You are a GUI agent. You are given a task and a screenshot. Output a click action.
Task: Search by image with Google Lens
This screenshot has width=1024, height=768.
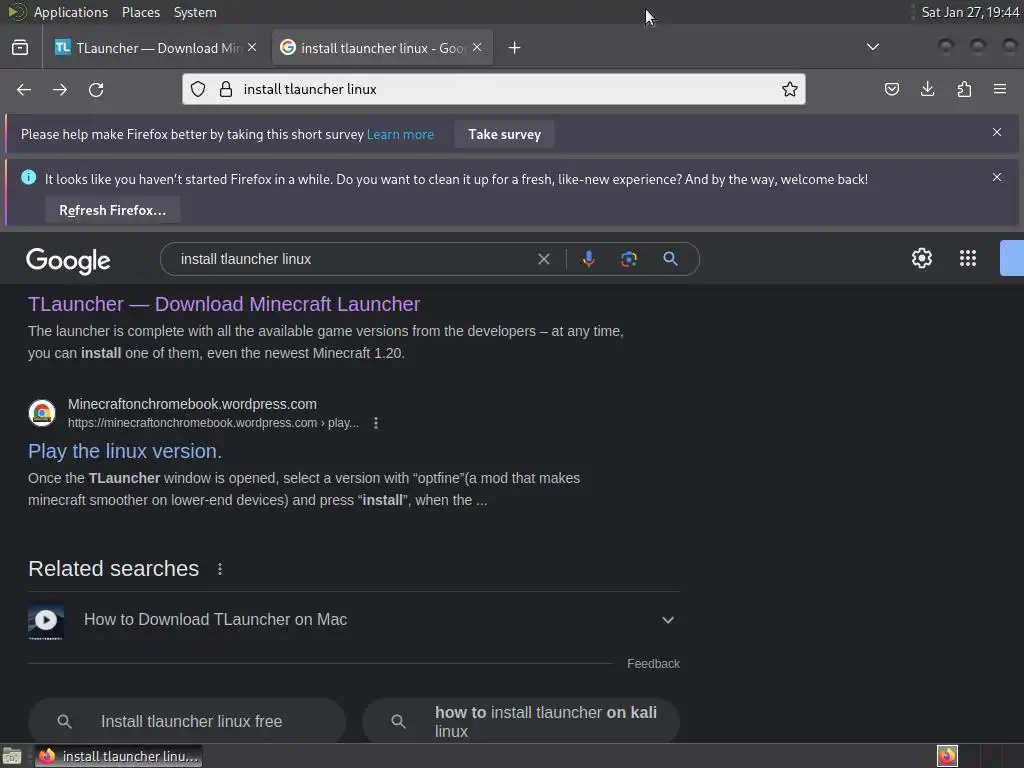[x=628, y=259]
